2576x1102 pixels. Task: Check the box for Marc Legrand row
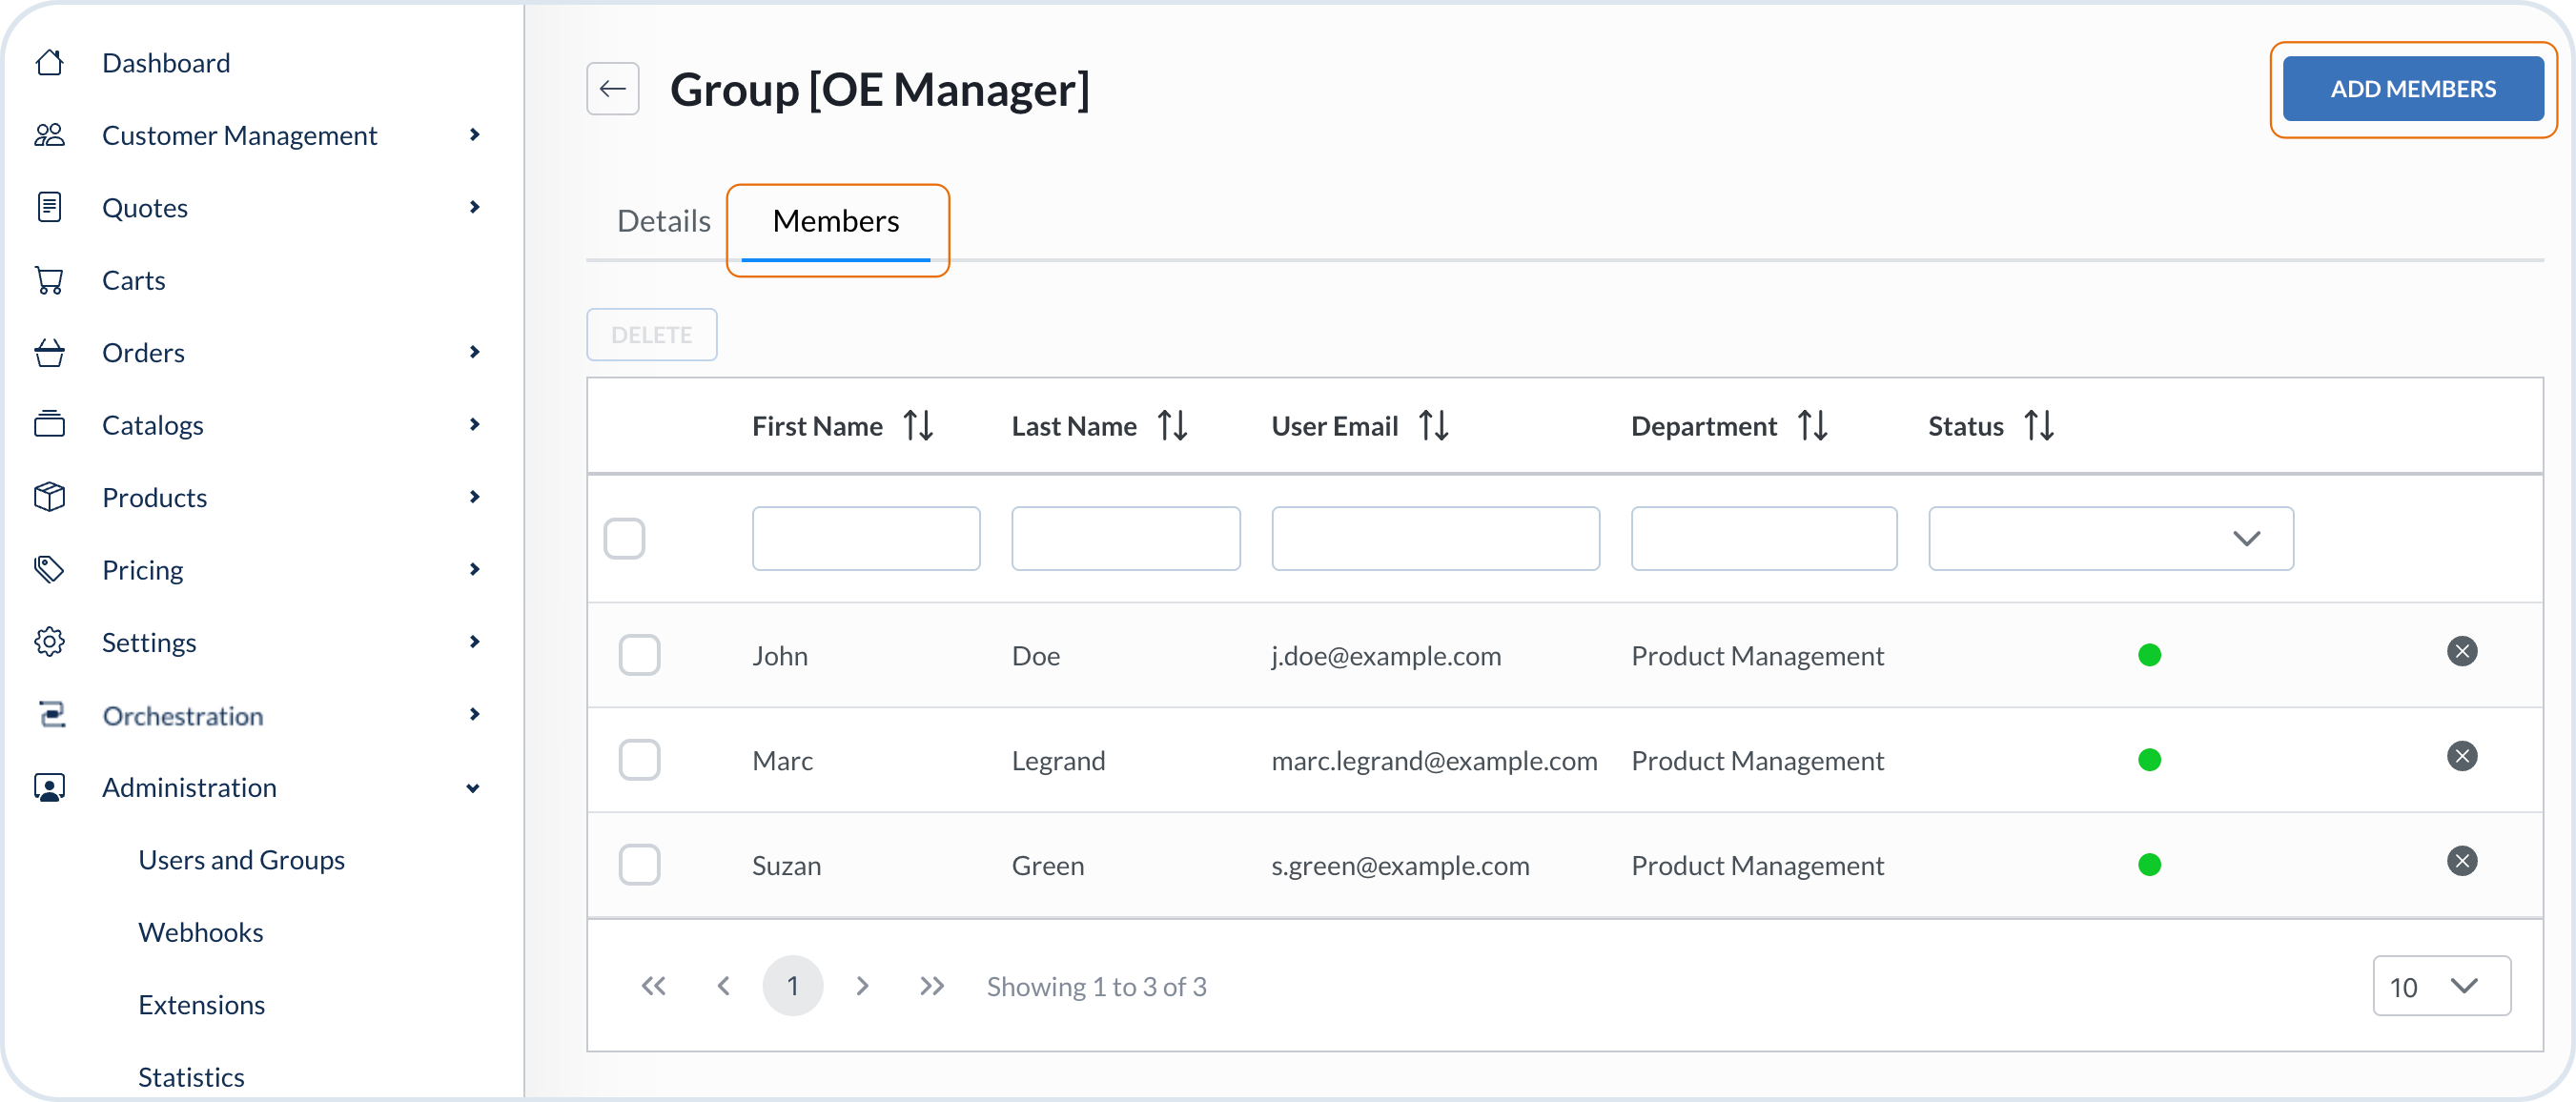[639, 760]
